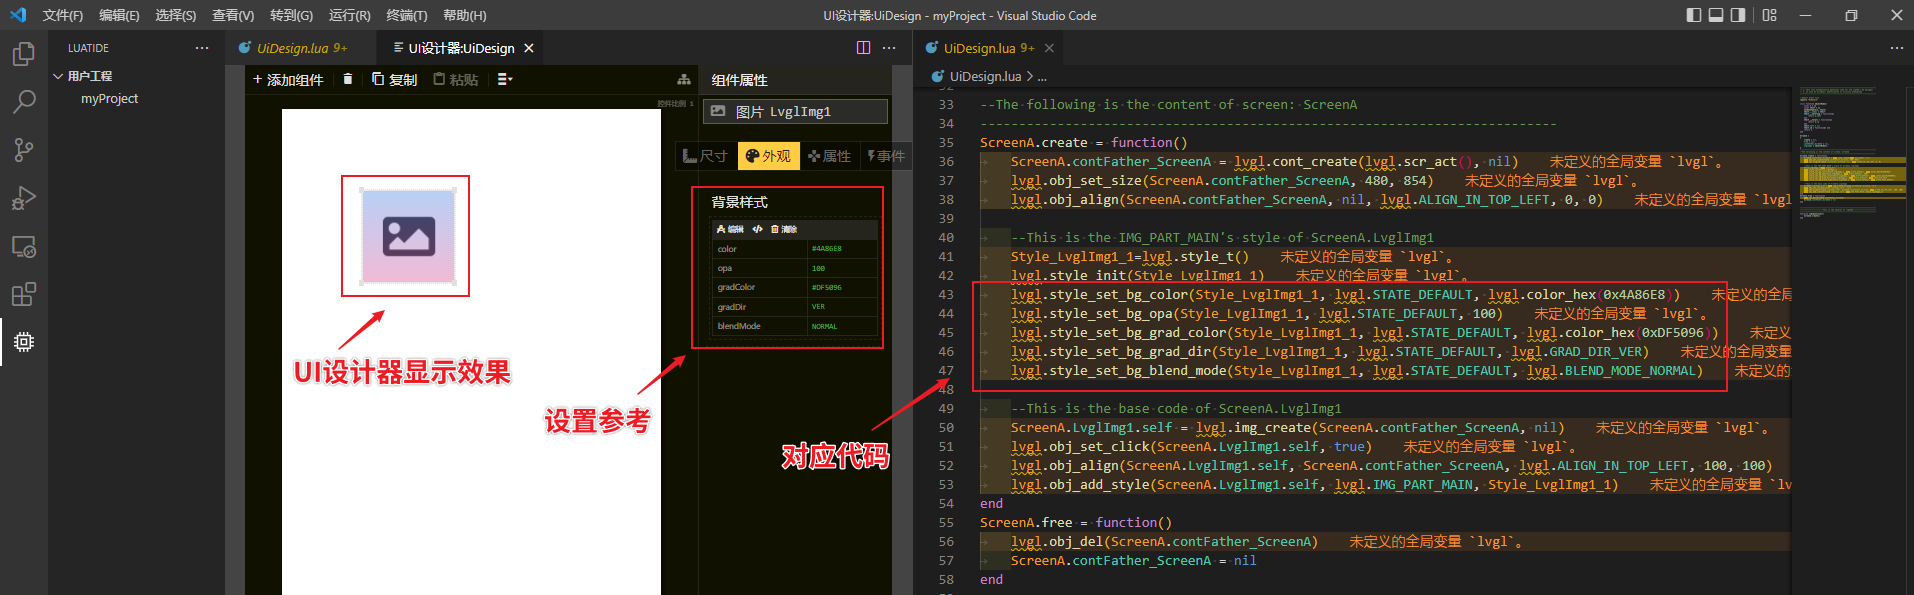Image resolution: width=1914 pixels, height=595 pixels.
Task: Click the trash delete icon in designer toolbar
Action: 348,79
